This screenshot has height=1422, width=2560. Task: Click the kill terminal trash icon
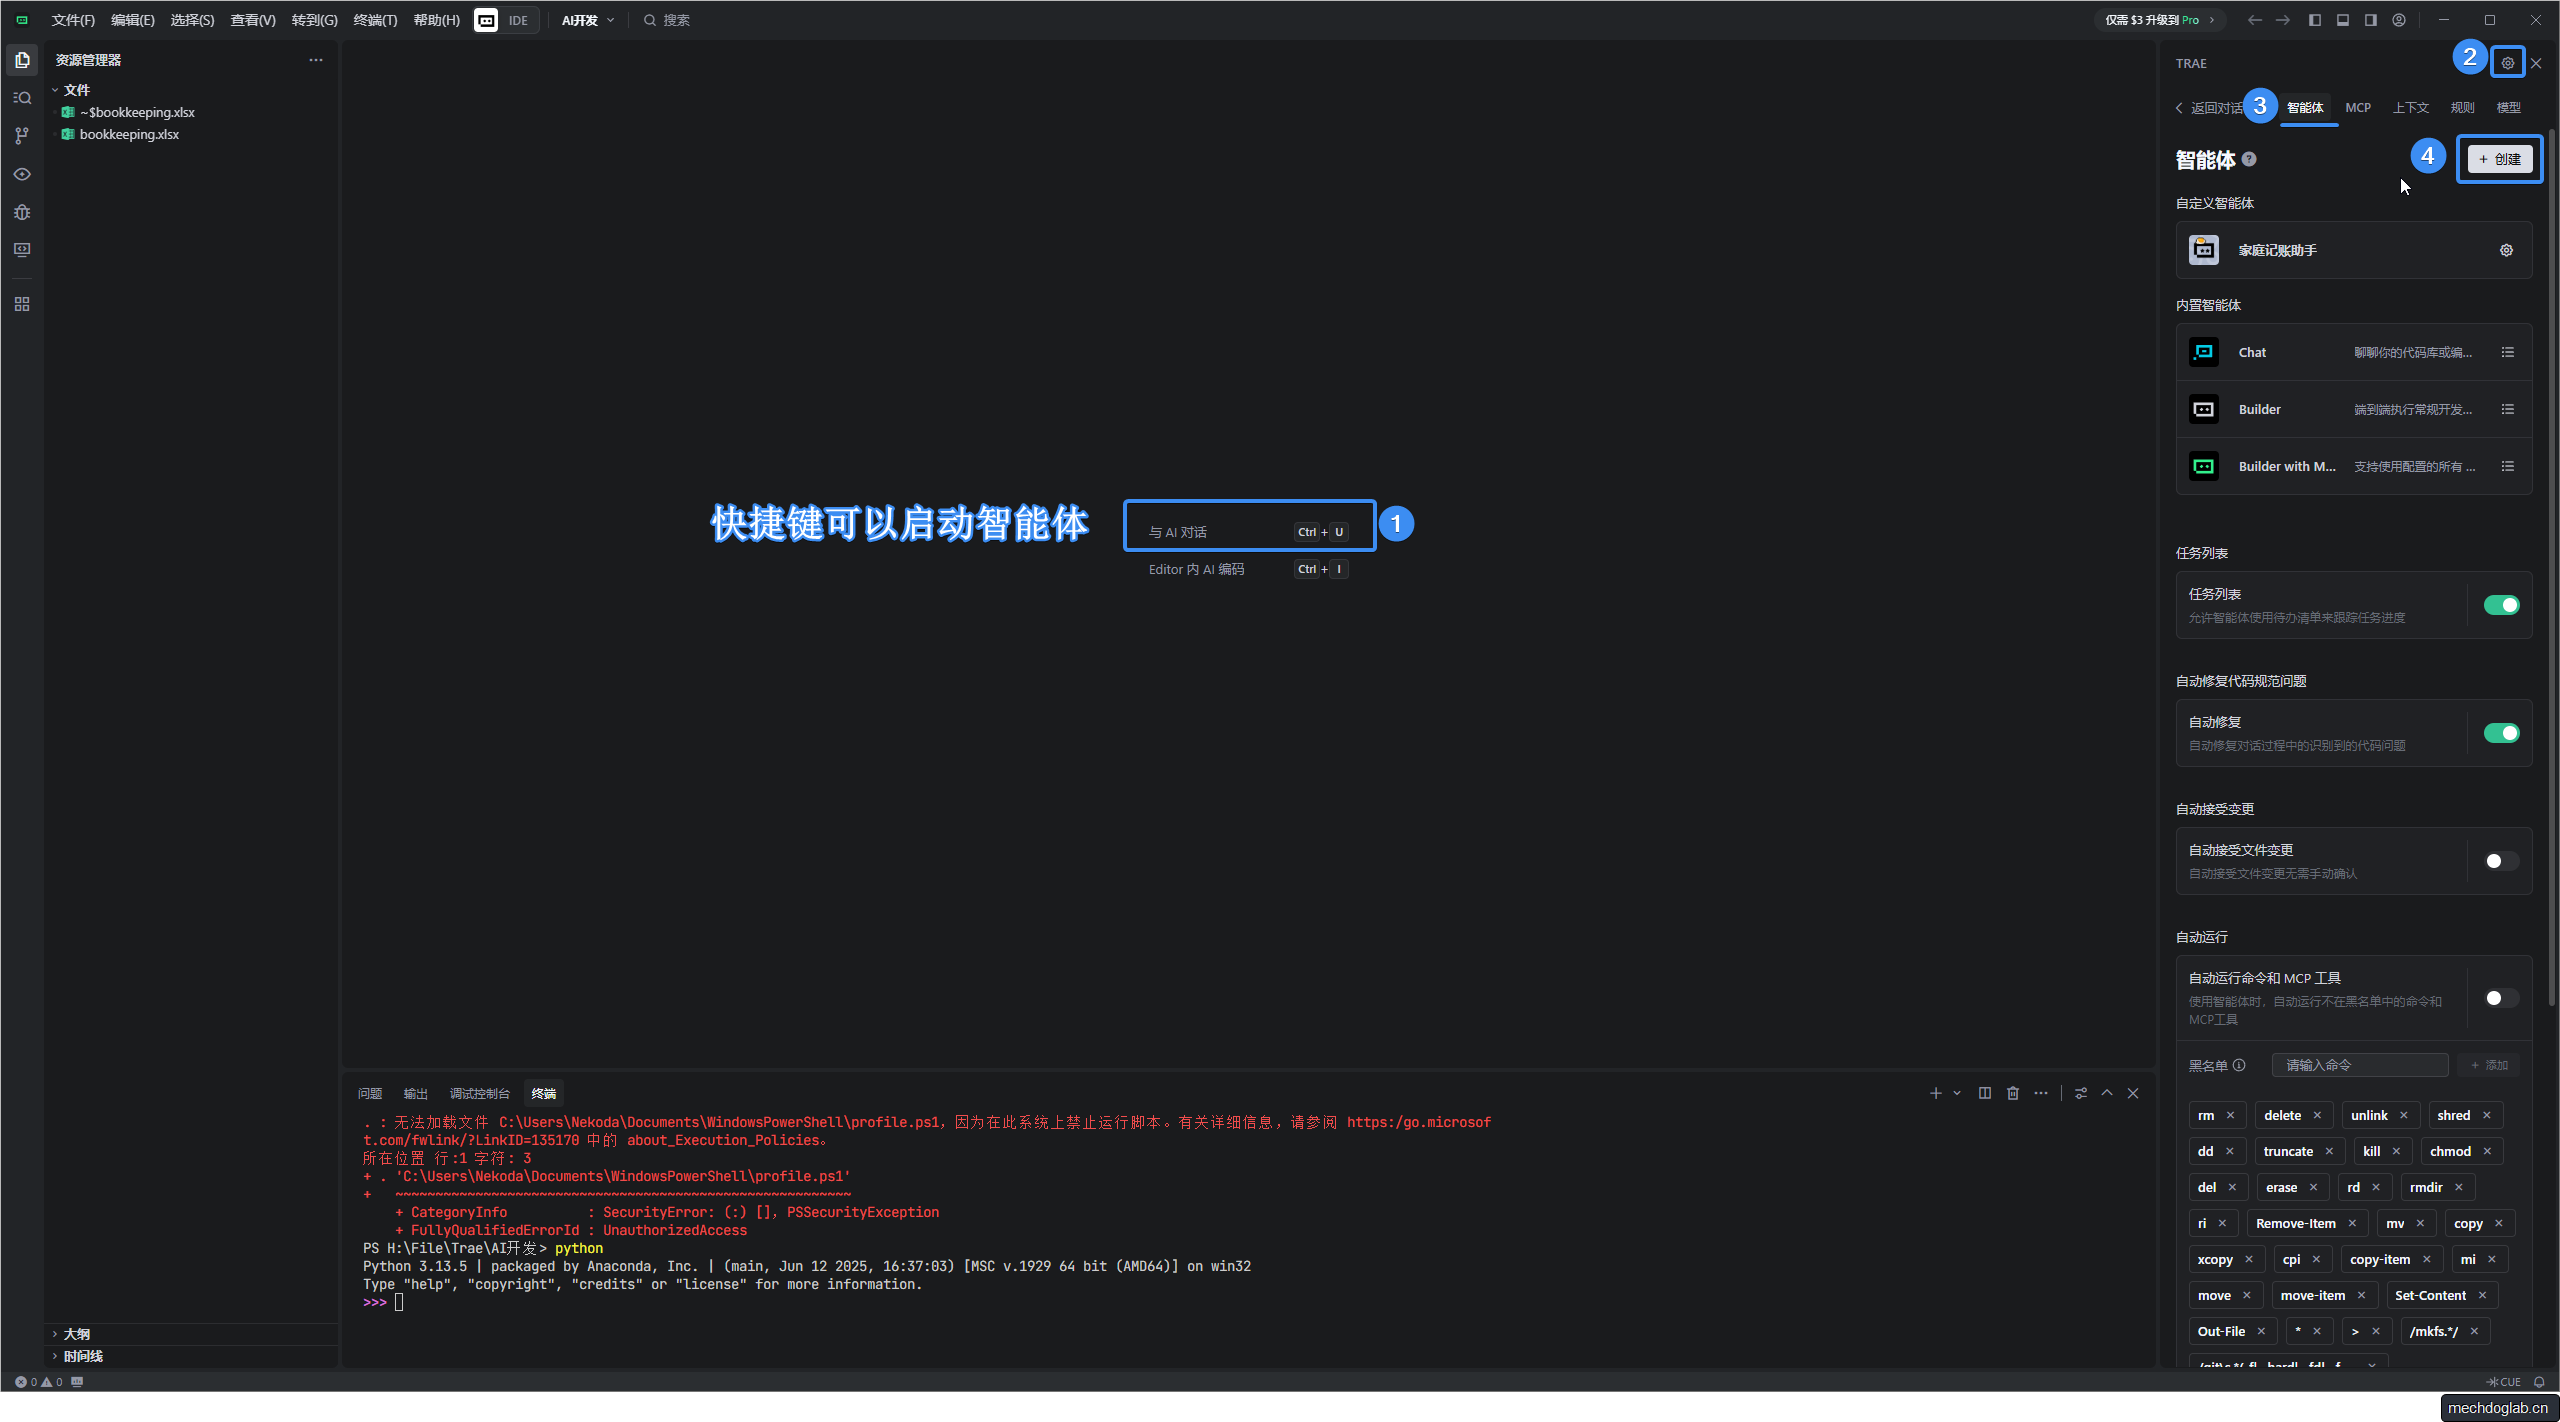click(x=2012, y=1093)
